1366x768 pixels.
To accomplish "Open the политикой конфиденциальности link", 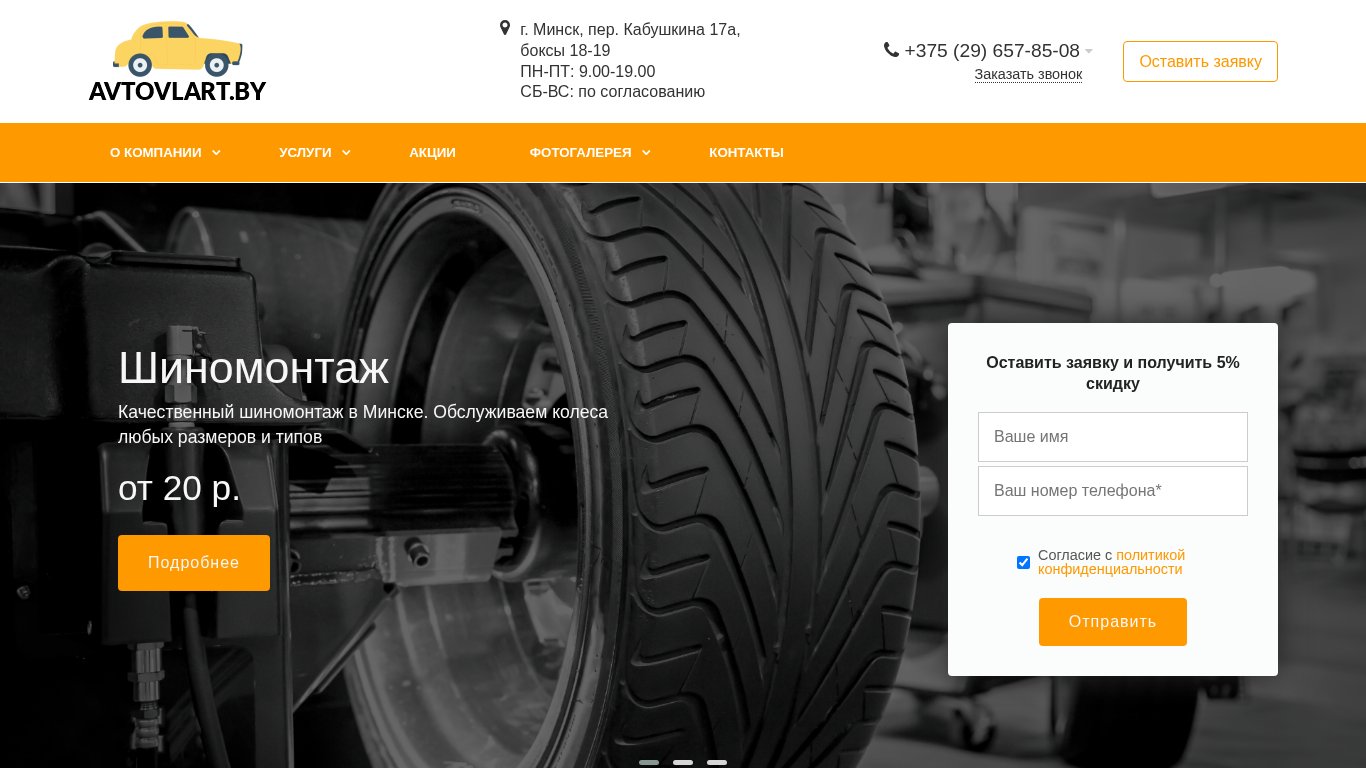I will (x=1111, y=562).
